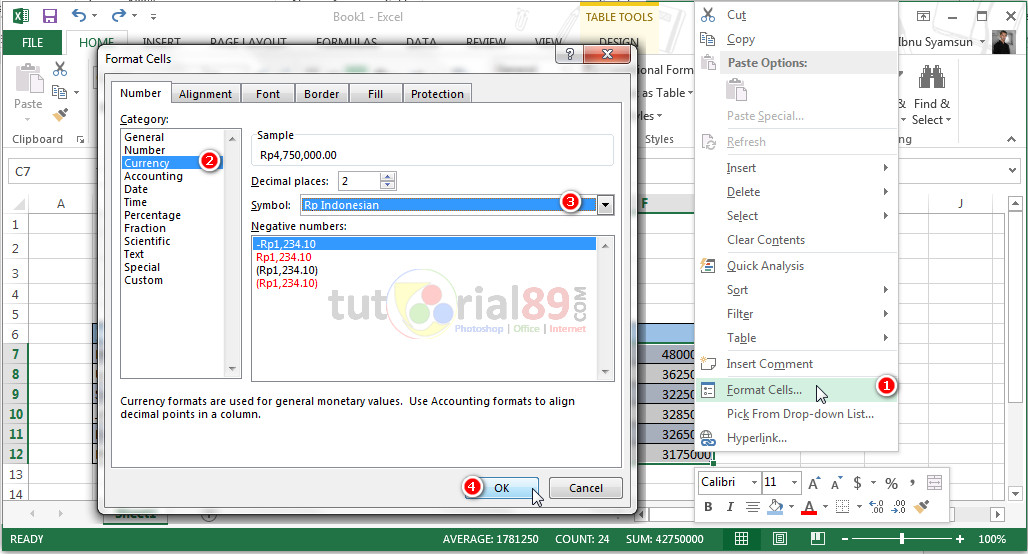Screen dimensions: 1028x554
Task: Toggle Bold in mini toolbar
Action: pyautogui.click(x=708, y=506)
